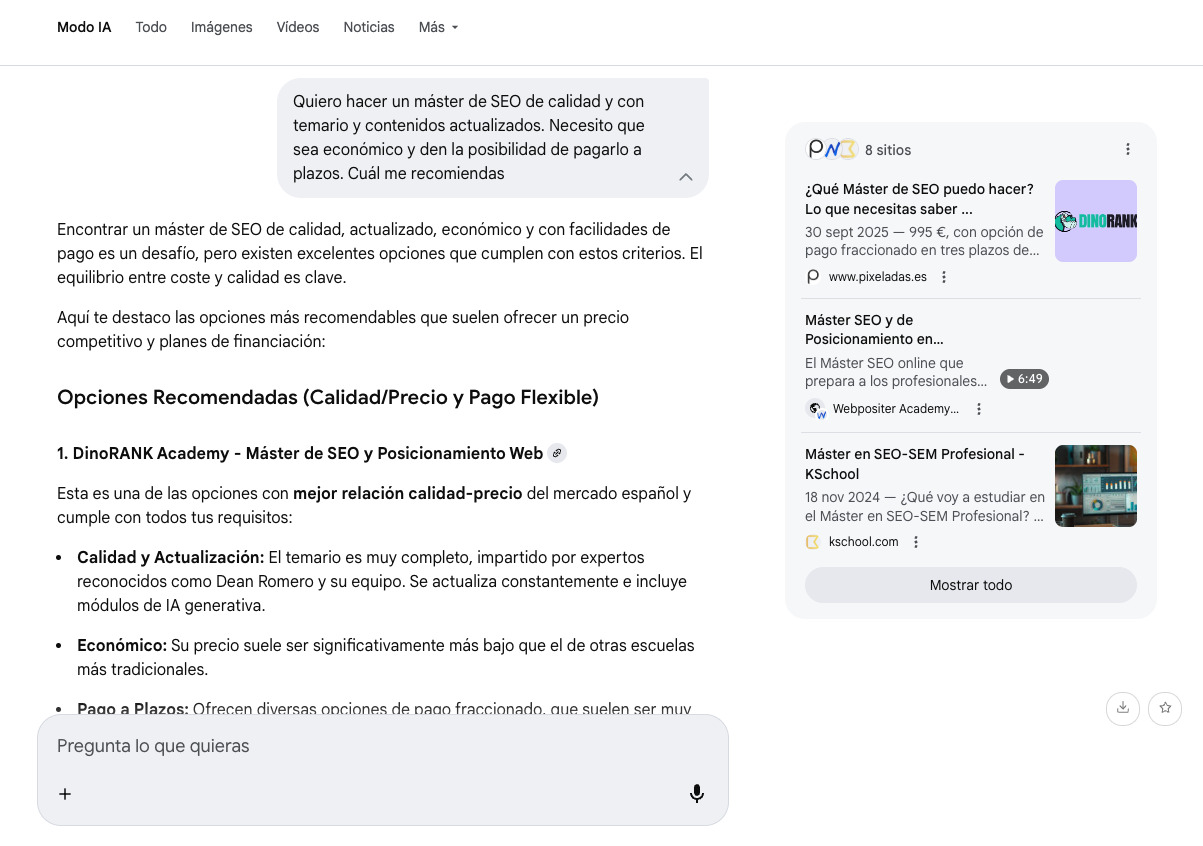Image resolution: width=1203 pixels, height=846 pixels.
Task: Click the Mostrar todo button
Action: tap(970, 584)
